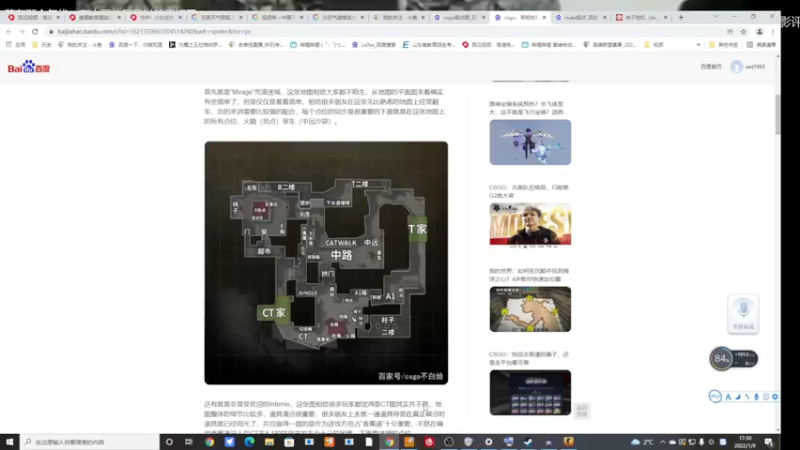
Task: Click the gear icon in IME toolbar
Action: (775, 396)
